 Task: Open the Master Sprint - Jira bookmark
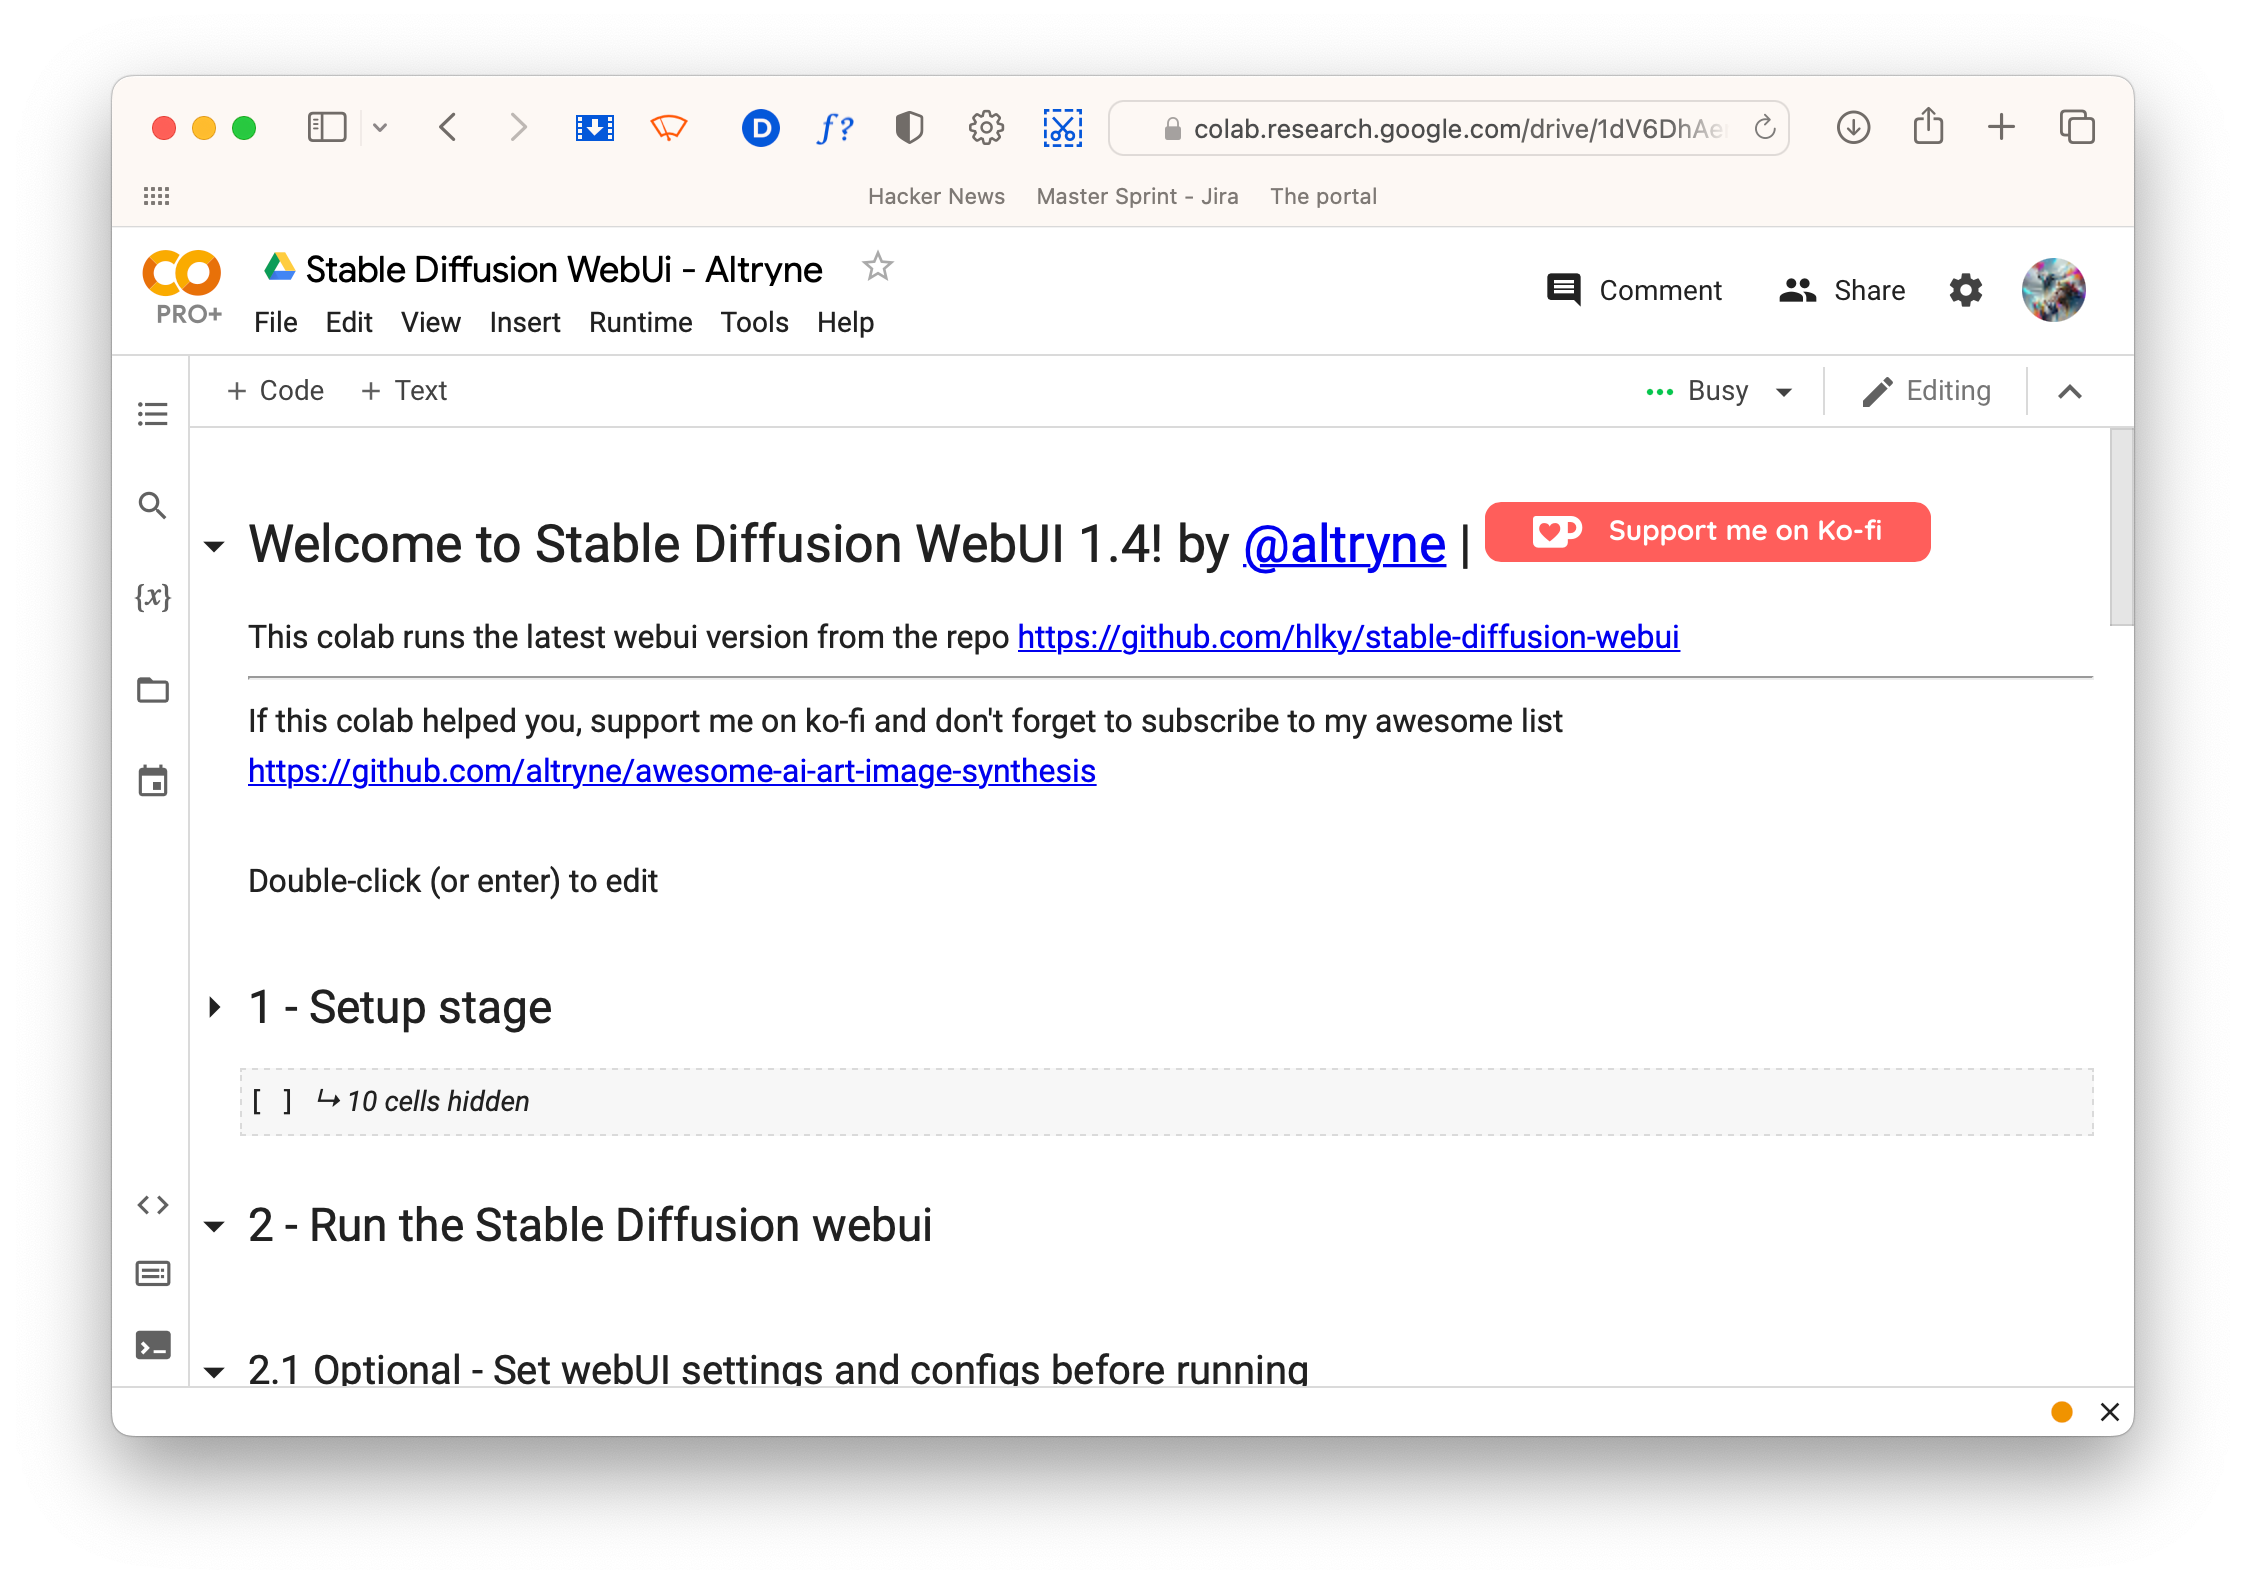coord(1137,196)
